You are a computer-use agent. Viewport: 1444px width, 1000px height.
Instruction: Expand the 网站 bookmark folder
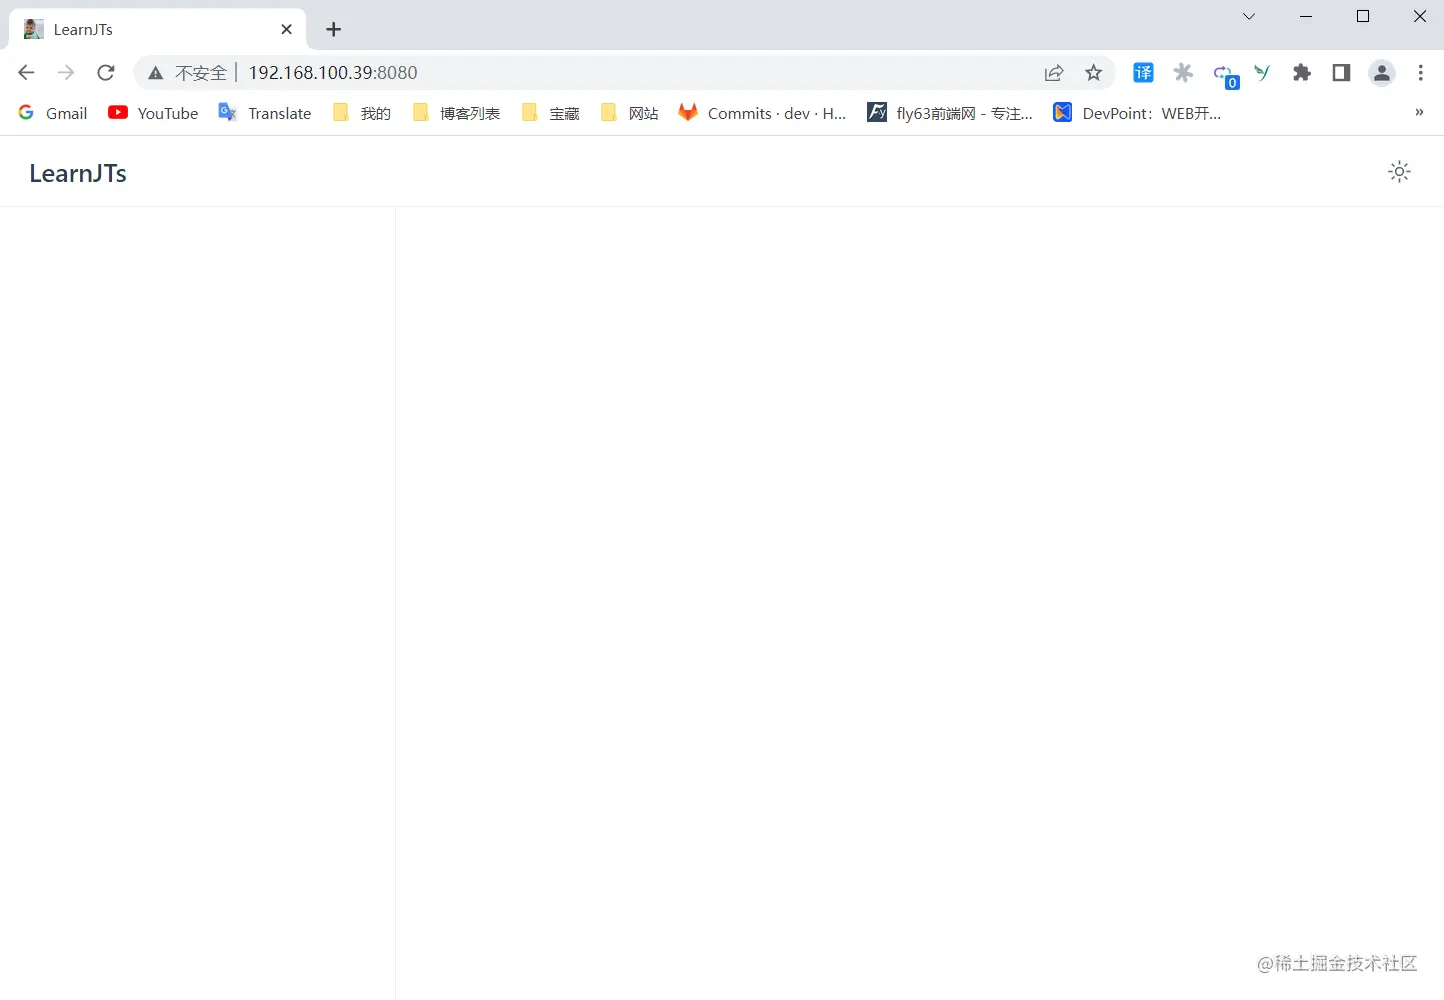(629, 113)
